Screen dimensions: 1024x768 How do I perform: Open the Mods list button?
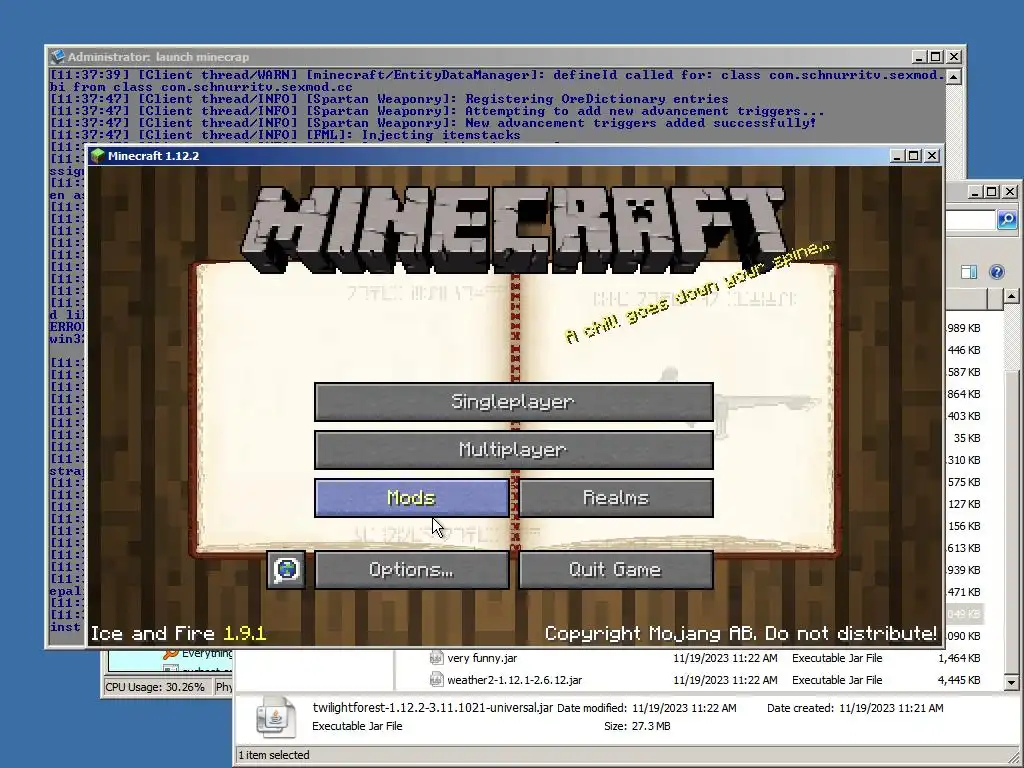411,498
